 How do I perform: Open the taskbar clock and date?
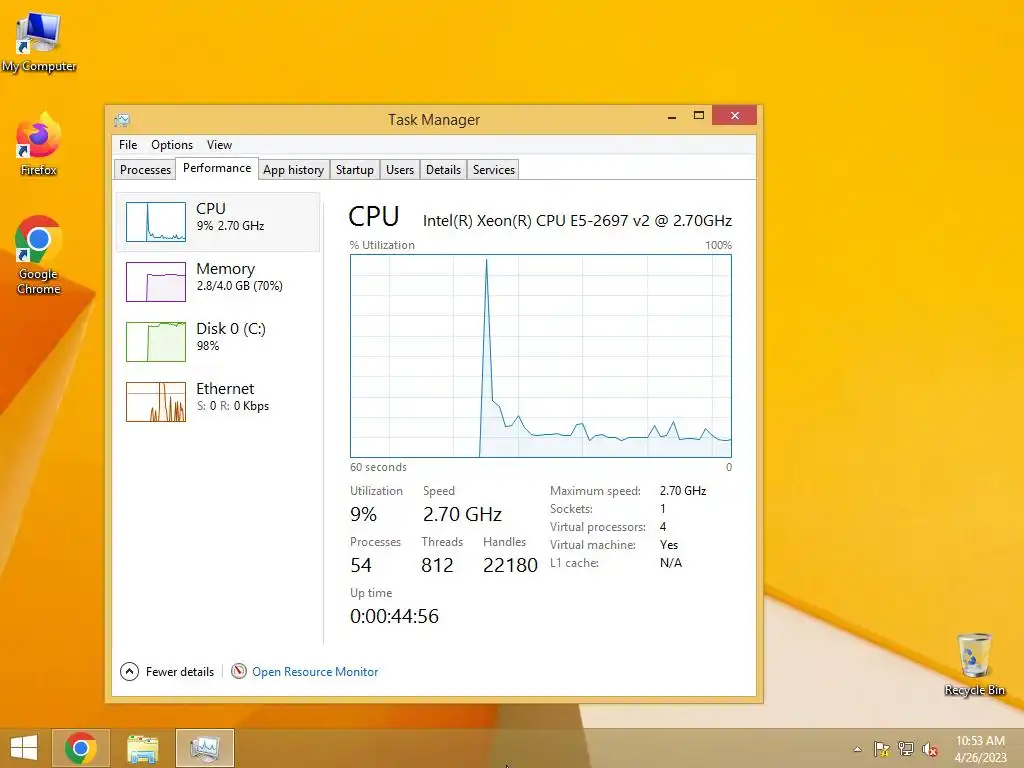(980, 748)
